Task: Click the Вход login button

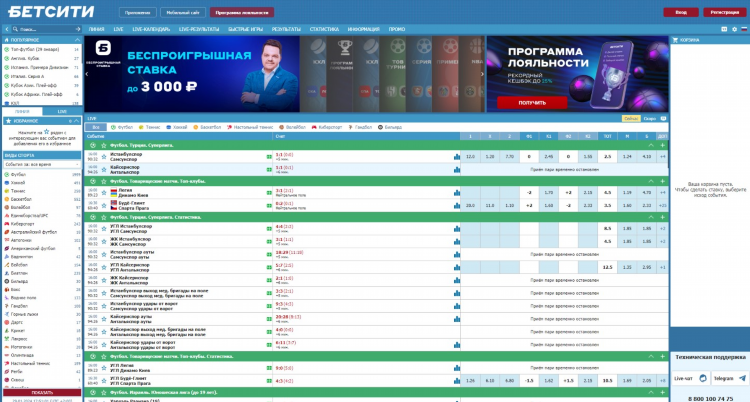Action: (x=681, y=12)
